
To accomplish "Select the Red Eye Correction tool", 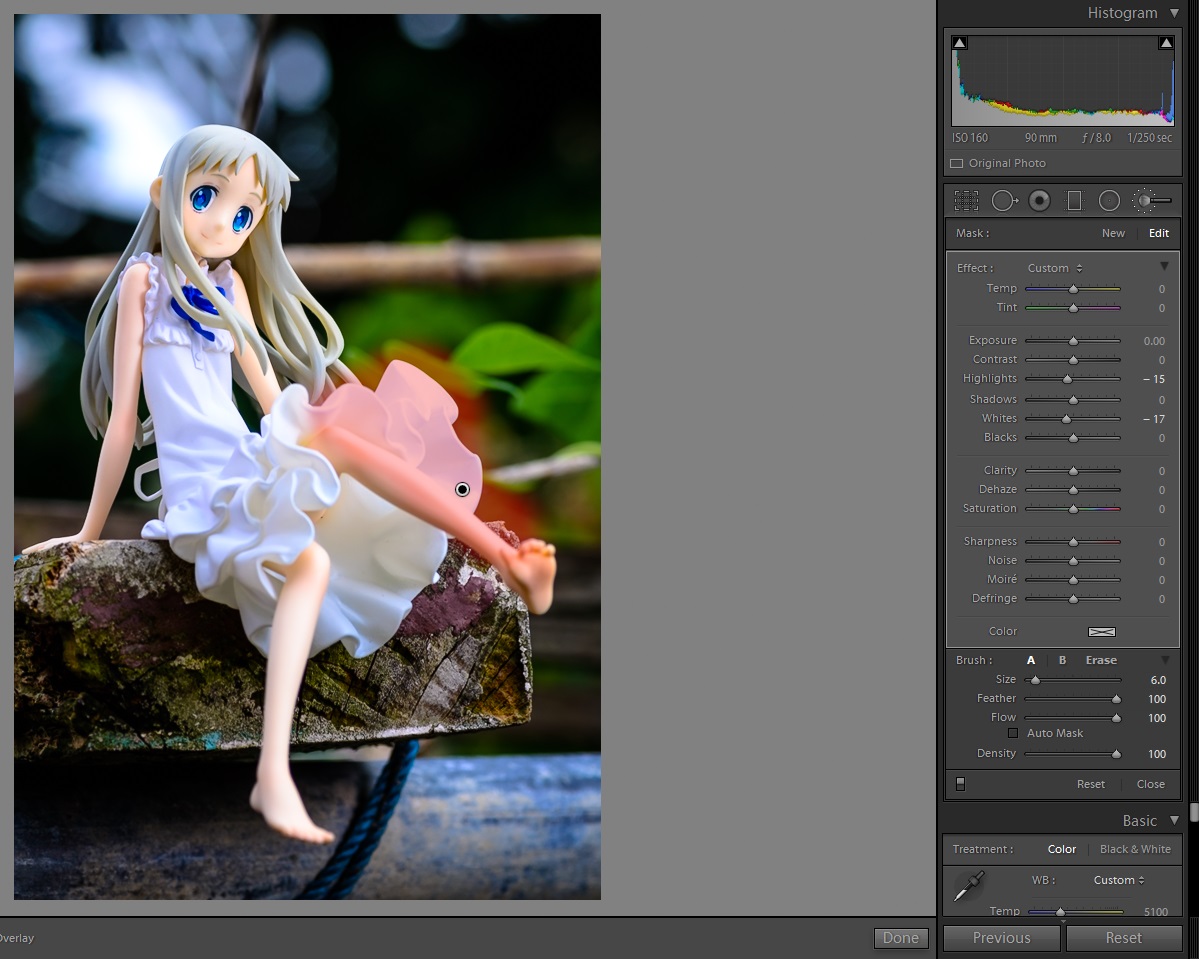I will pos(1039,200).
